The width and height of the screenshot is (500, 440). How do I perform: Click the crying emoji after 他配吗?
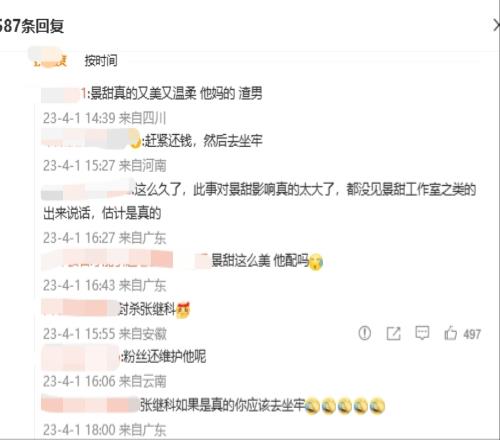tap(316, 262)
